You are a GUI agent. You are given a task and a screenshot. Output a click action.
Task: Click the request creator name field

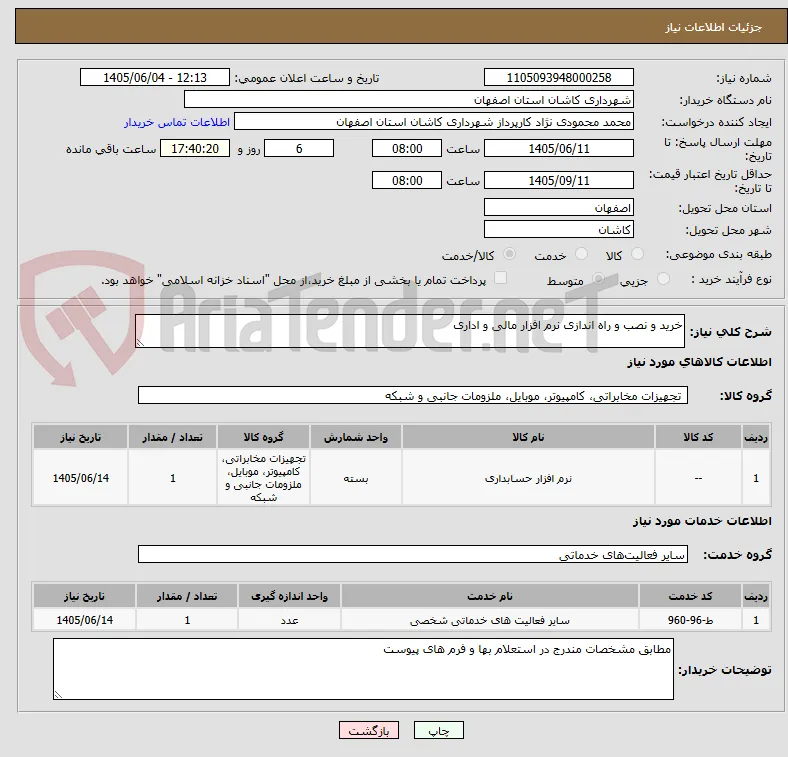[x=434, y=122]
